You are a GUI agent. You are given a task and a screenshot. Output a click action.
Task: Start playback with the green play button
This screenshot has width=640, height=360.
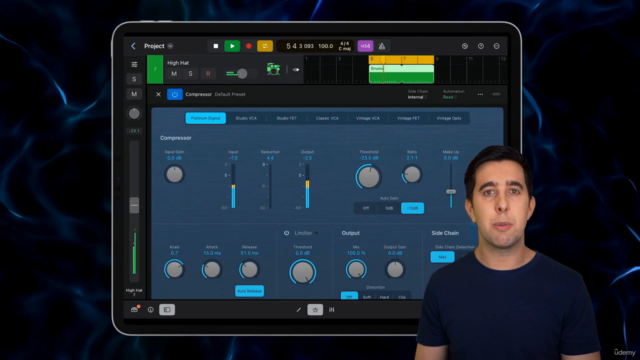coord(232,46)
